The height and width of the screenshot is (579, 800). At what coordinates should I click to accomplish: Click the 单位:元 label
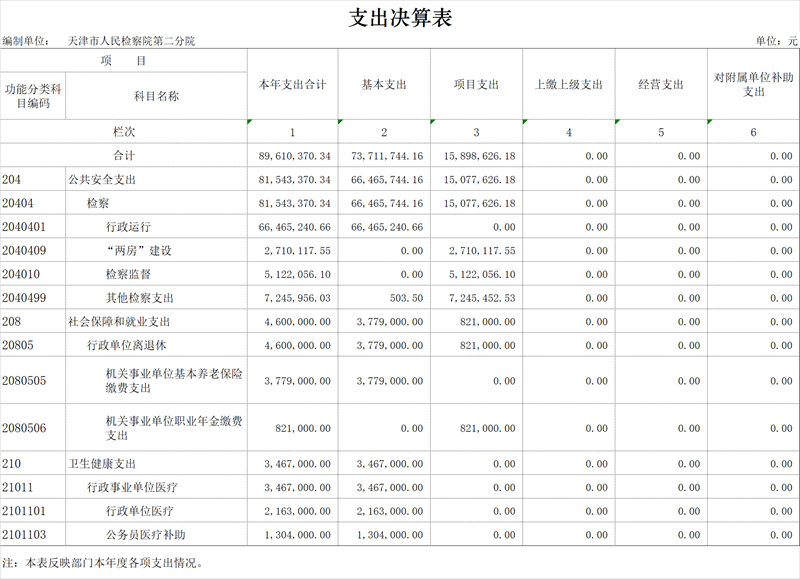[776, 41]
